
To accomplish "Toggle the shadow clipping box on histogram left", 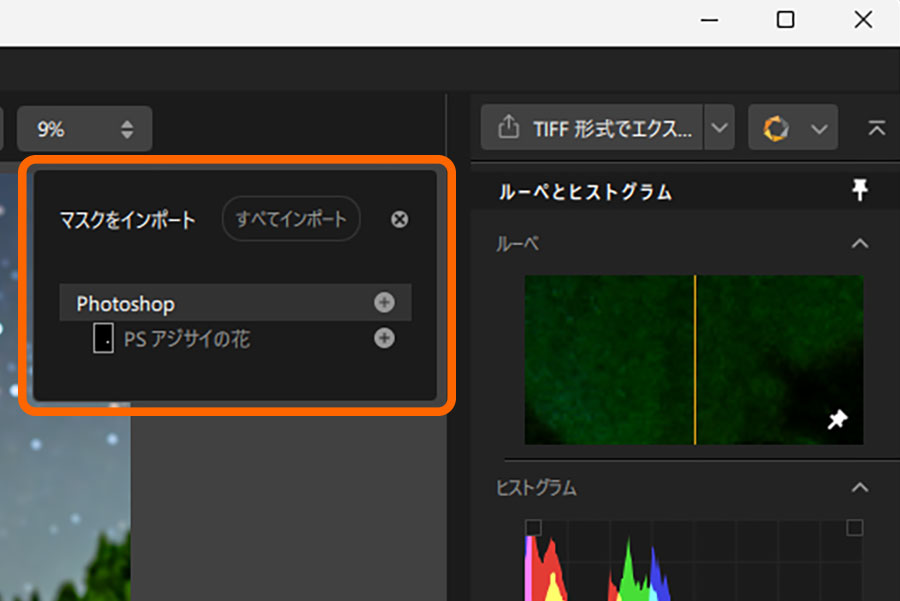I will [533, 527].
